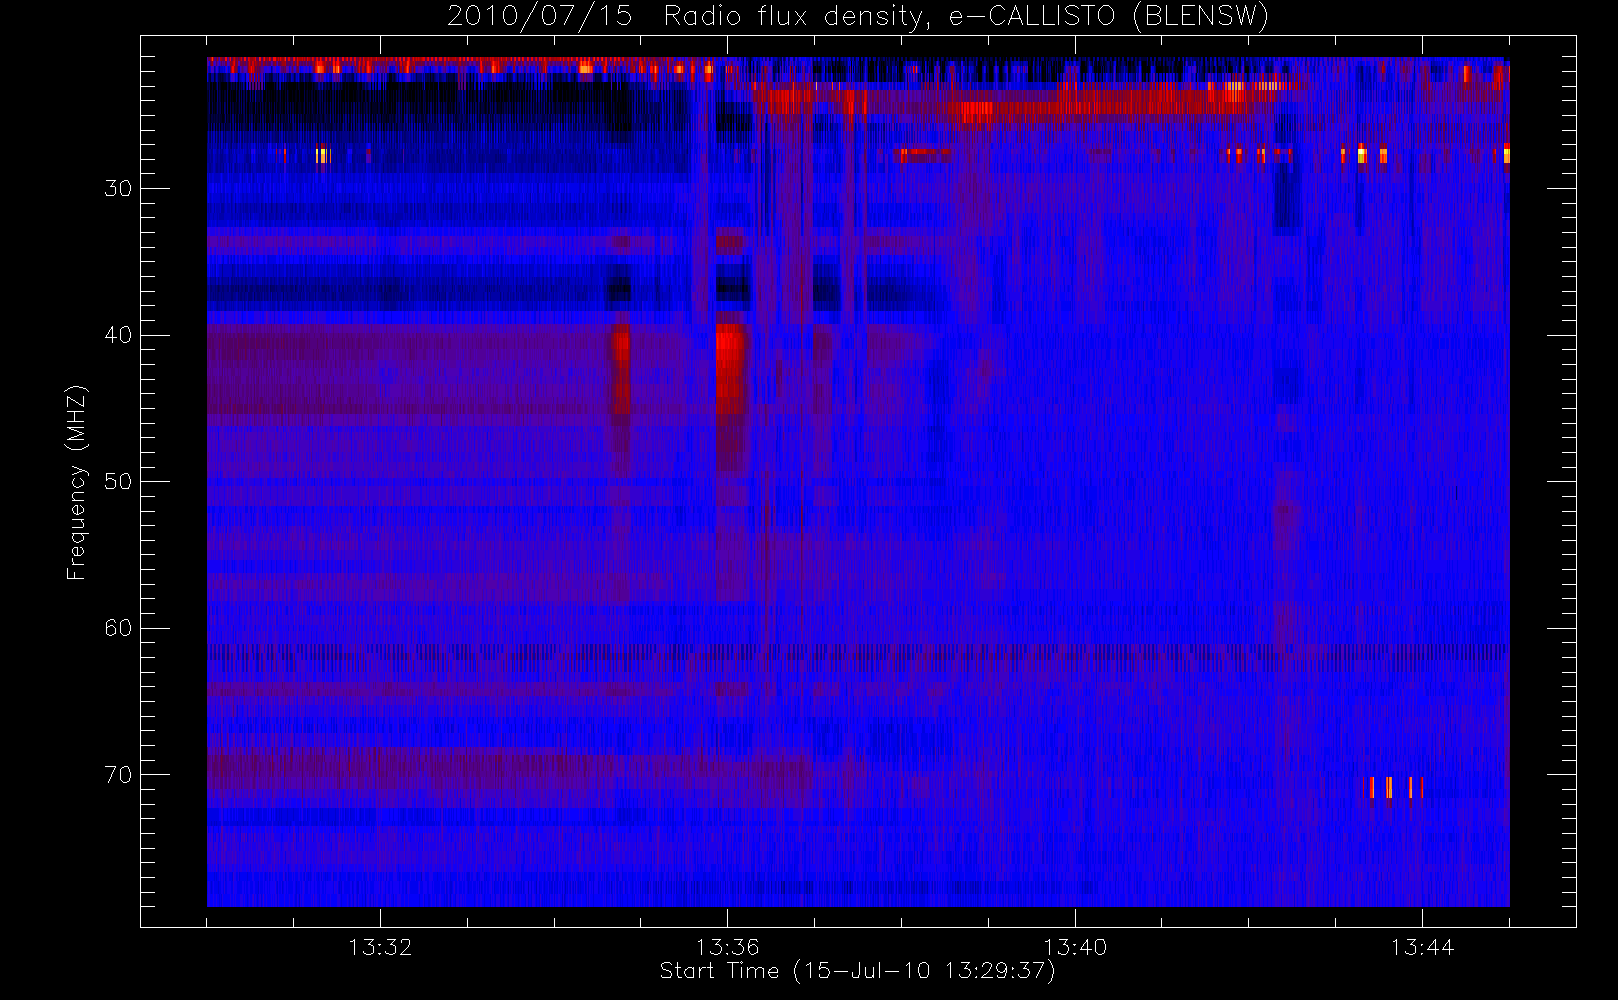Click the 13:32 time tick label
The height and width of the screenshot is (1000, 1618).
(x=380, y=947)
